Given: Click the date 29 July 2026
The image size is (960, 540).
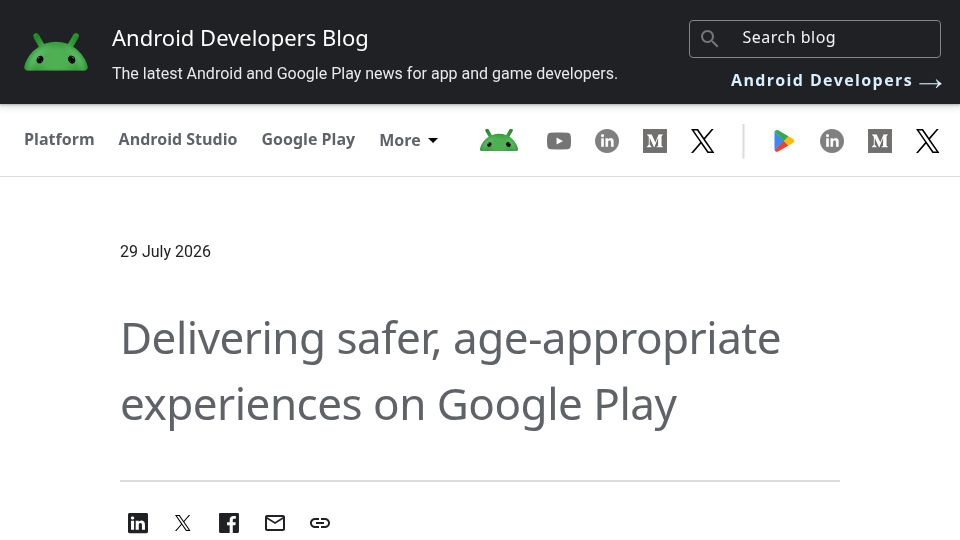Looking at the screenshot, I should point(165,252).
